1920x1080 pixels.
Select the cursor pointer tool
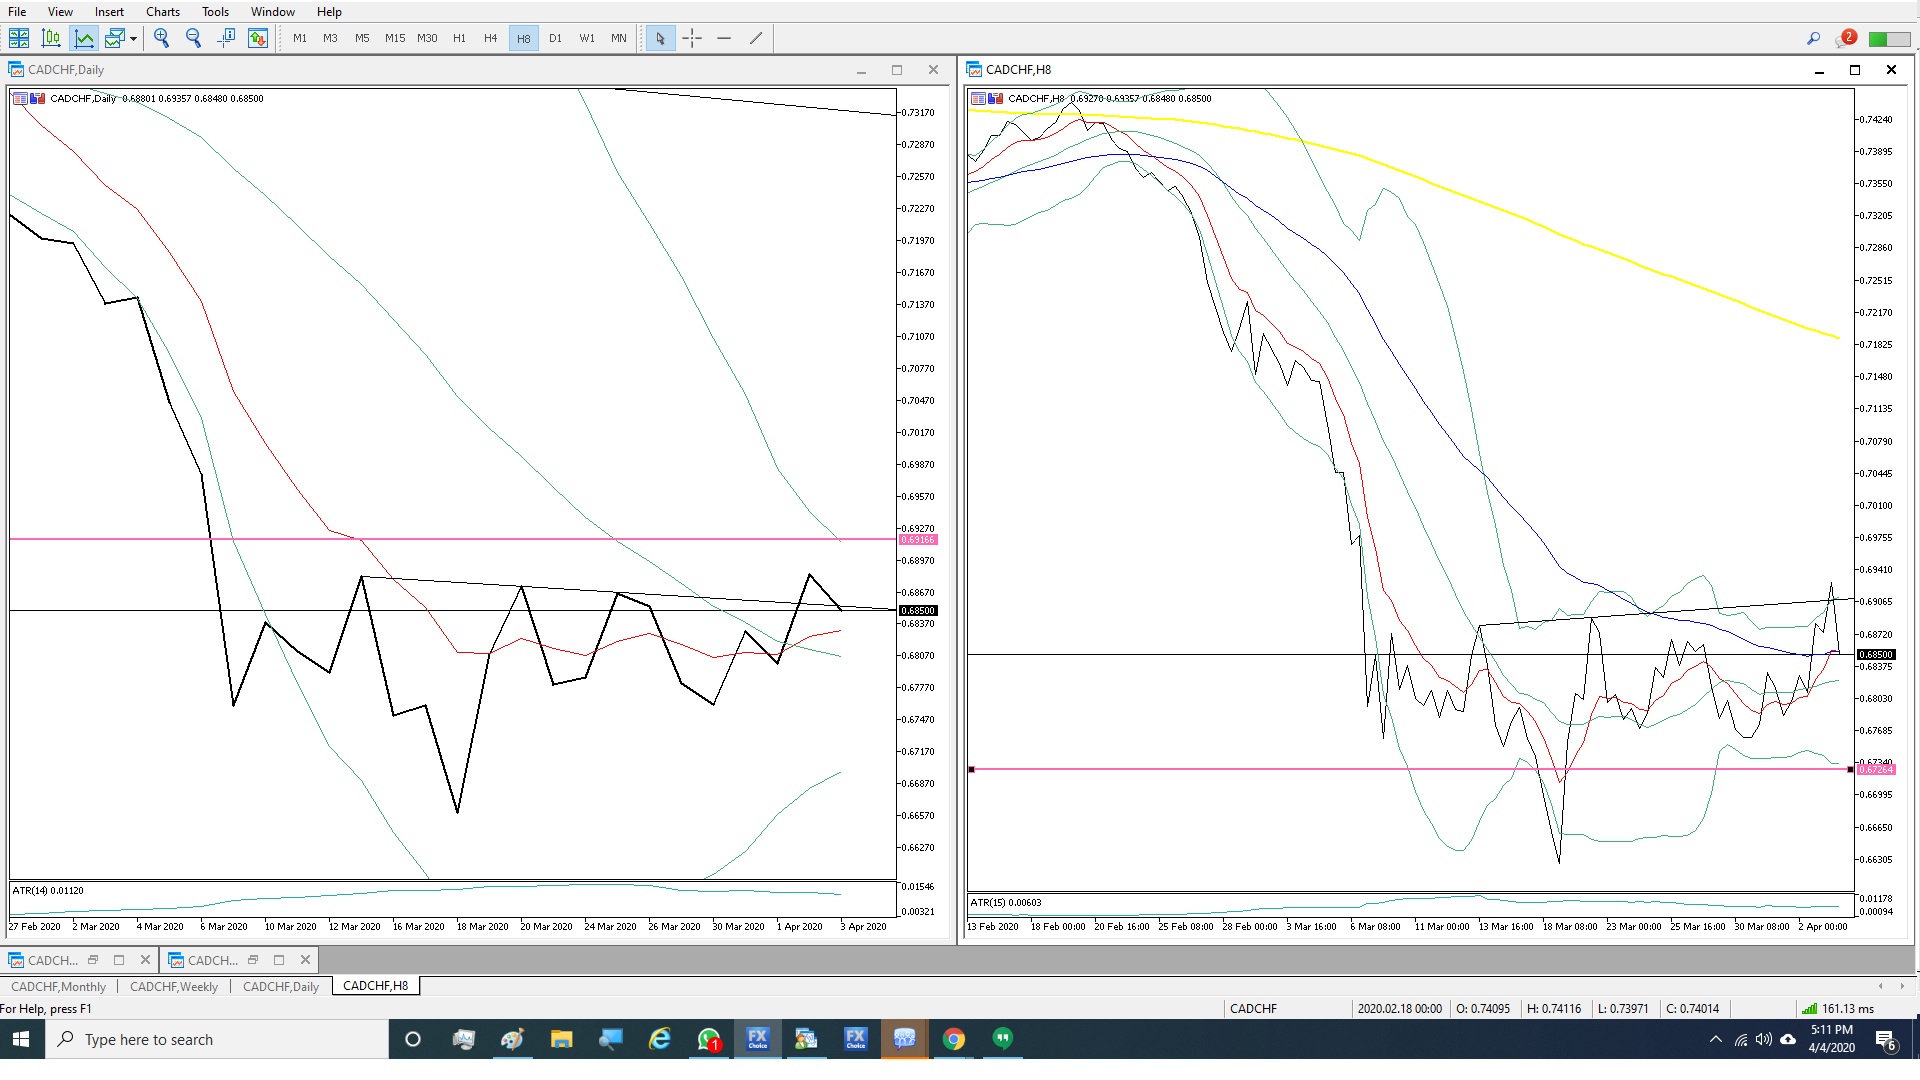660,38
